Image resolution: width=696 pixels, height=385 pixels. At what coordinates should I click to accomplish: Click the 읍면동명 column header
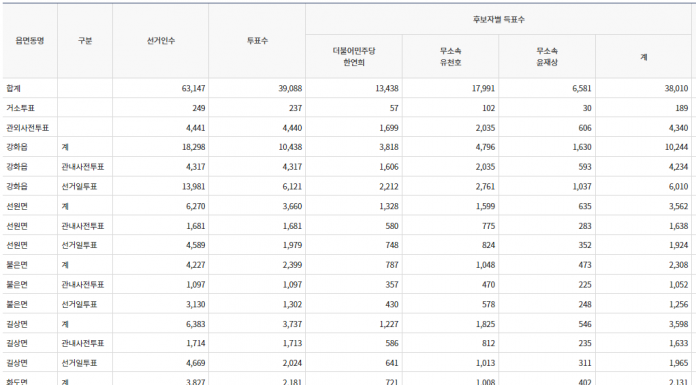point(30,41)
